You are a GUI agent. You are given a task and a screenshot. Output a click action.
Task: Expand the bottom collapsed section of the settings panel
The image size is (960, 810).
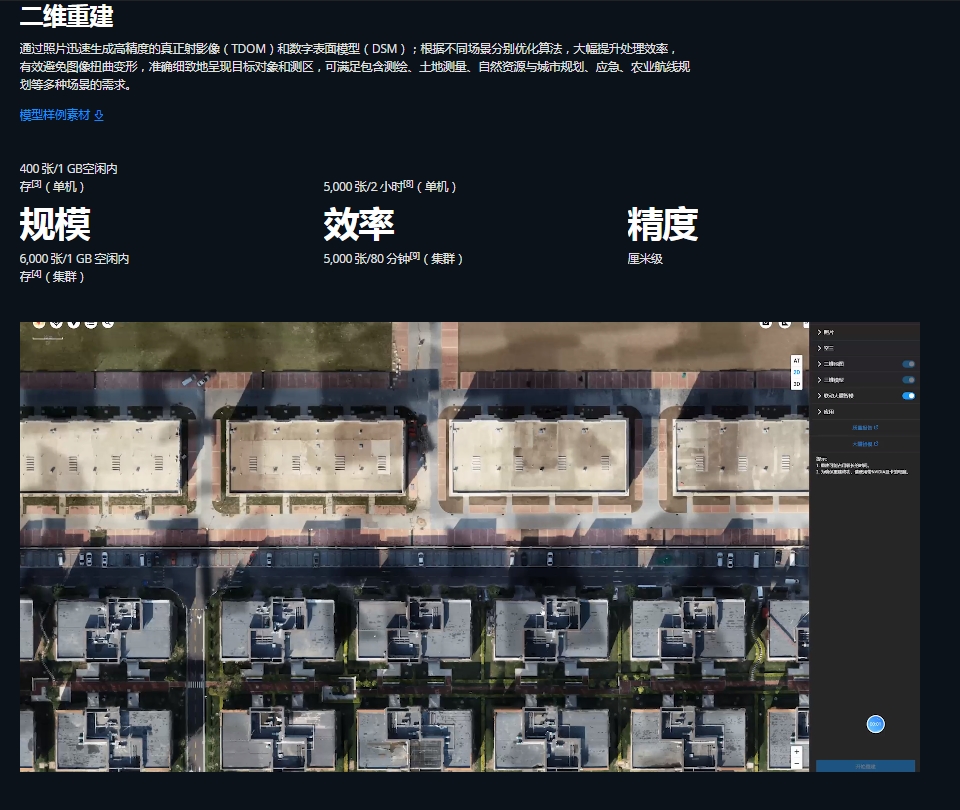pos(818,412)
